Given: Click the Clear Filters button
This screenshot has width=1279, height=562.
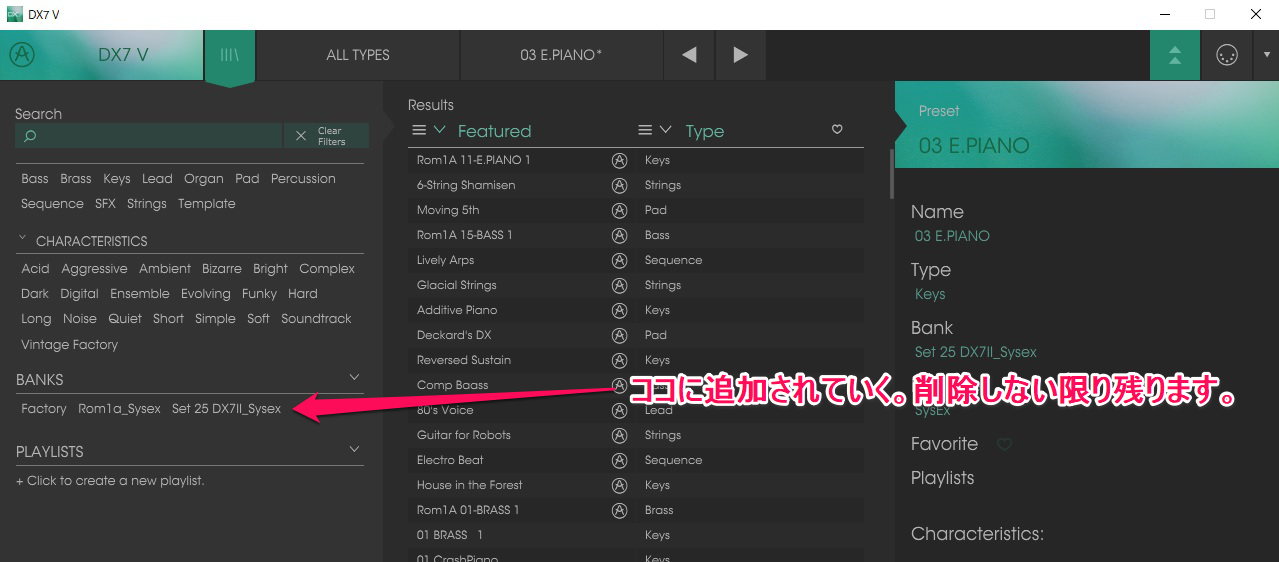Looking at the screenshot, I should (x=326, y=136).
